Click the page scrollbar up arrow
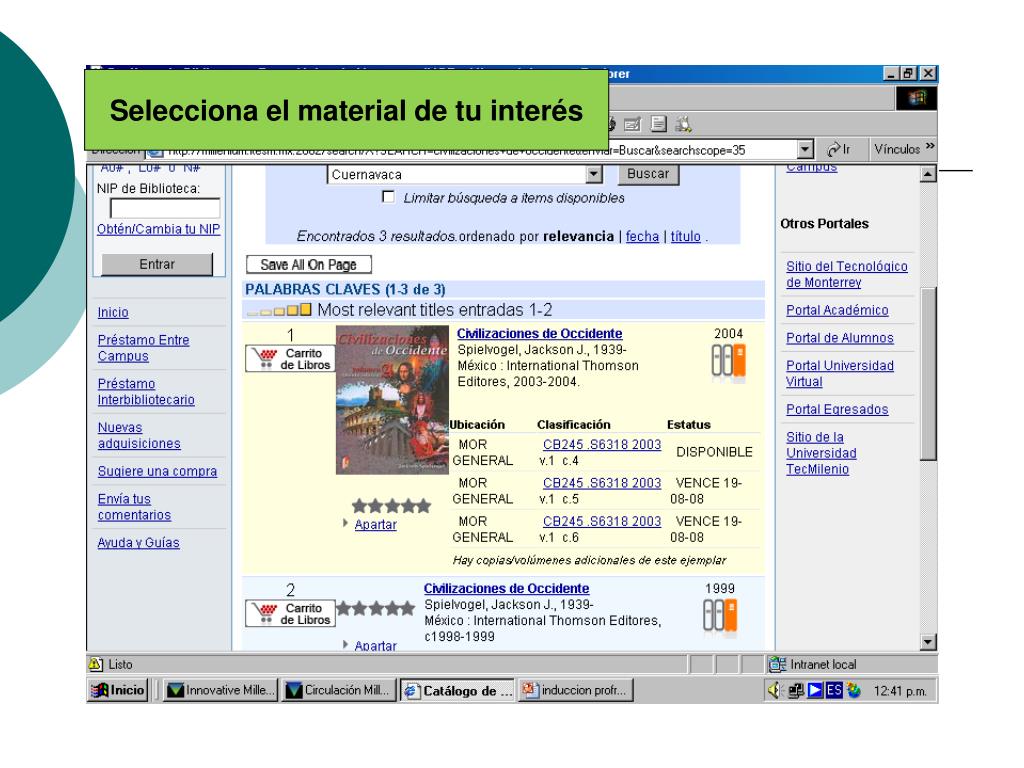Screen dimensions: 1024x768 (x=928, y=174)
